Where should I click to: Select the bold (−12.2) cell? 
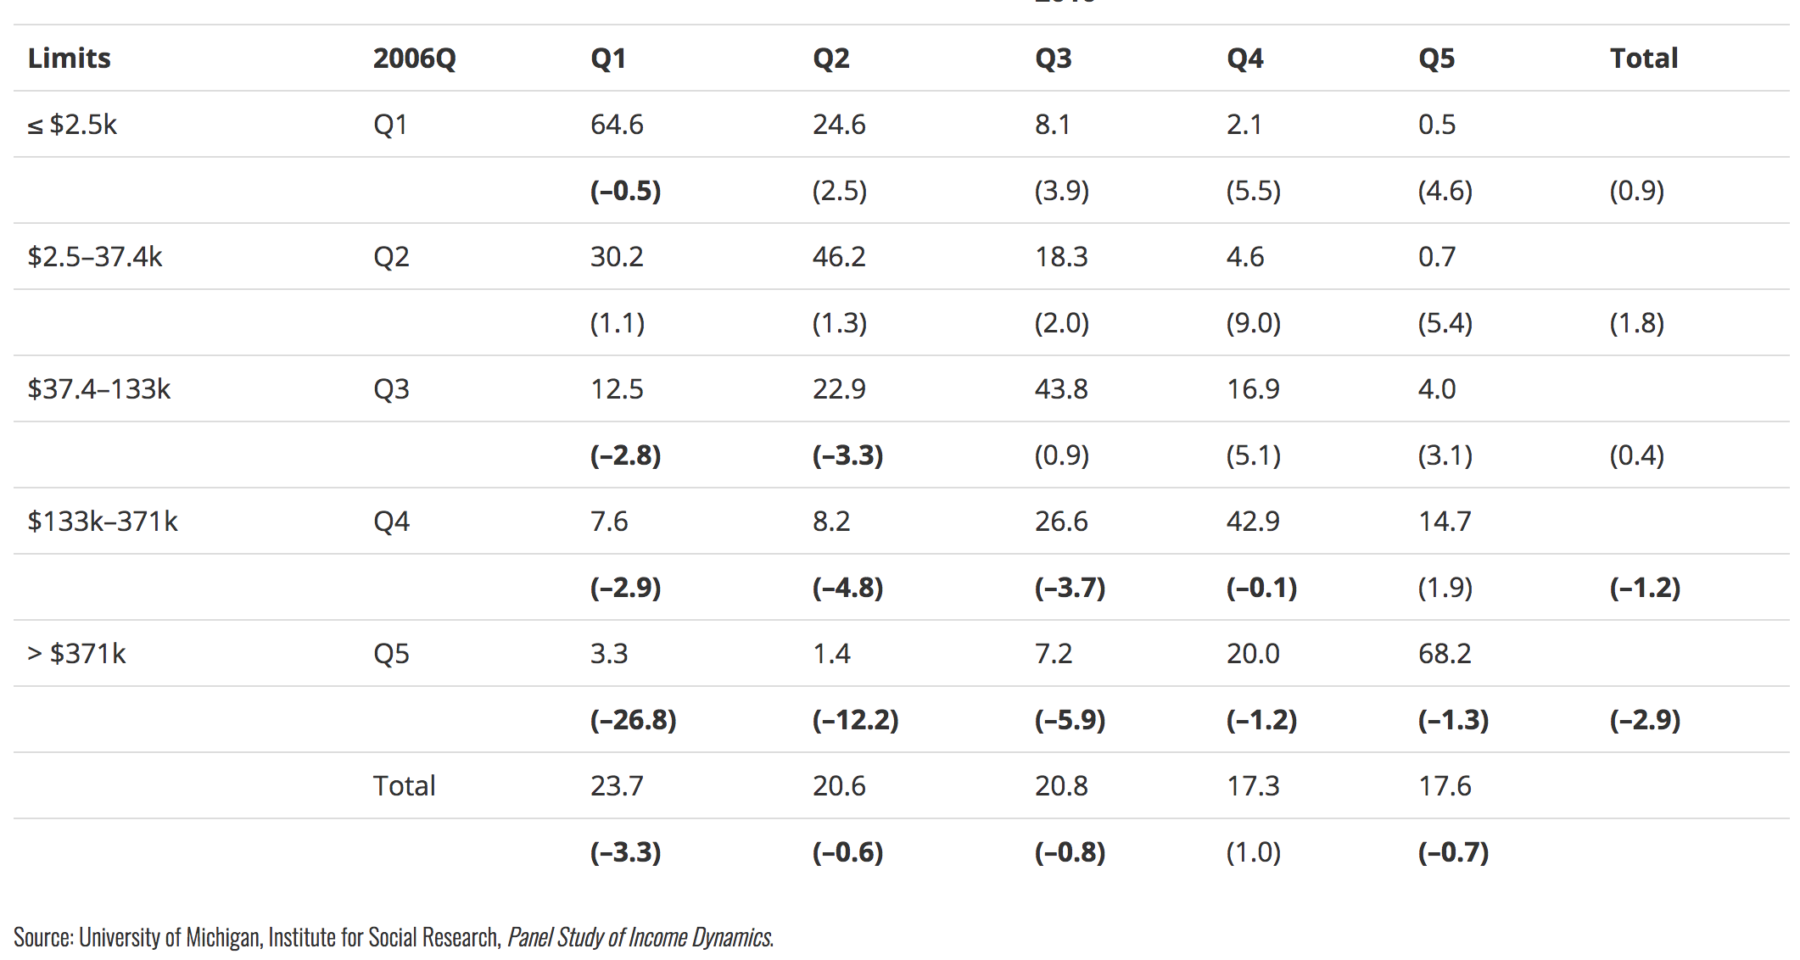(x=855, y=720)
